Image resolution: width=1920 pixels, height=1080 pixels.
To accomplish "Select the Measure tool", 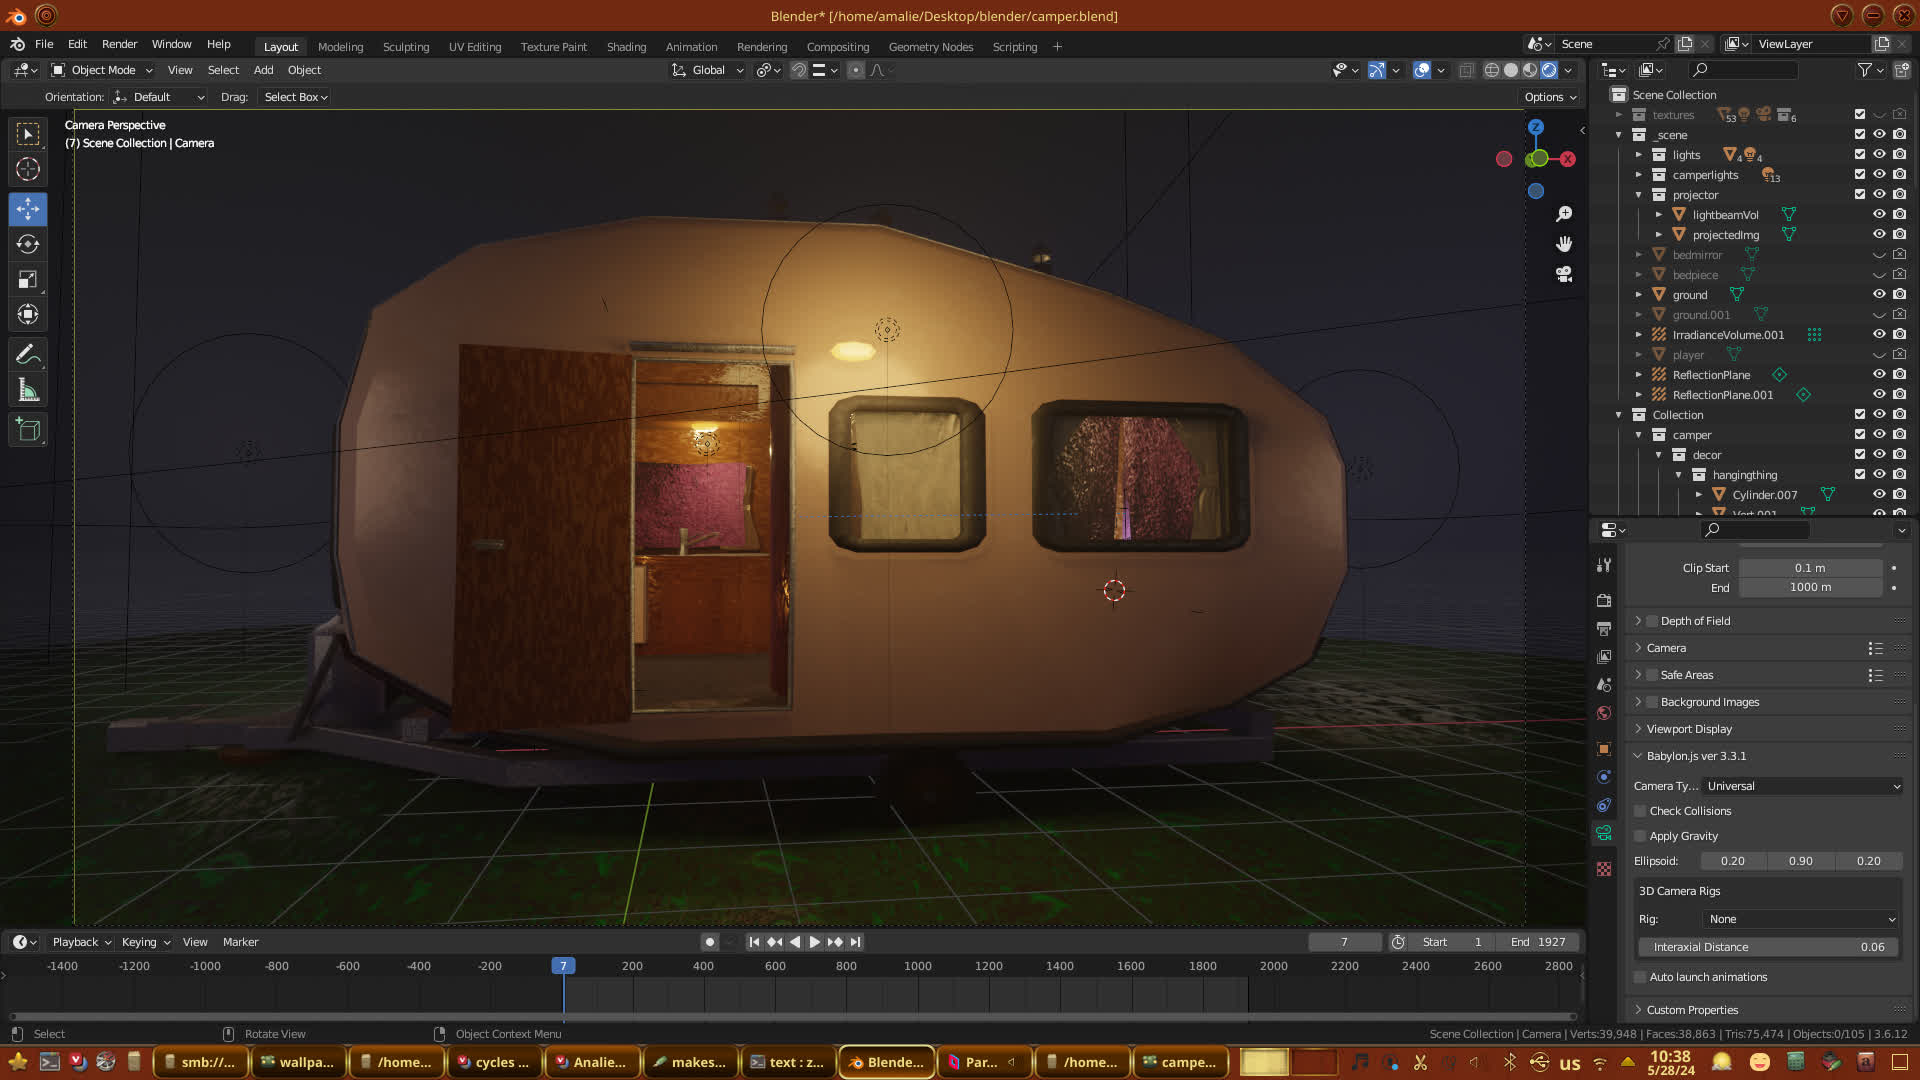I will [x=28, y=391].
